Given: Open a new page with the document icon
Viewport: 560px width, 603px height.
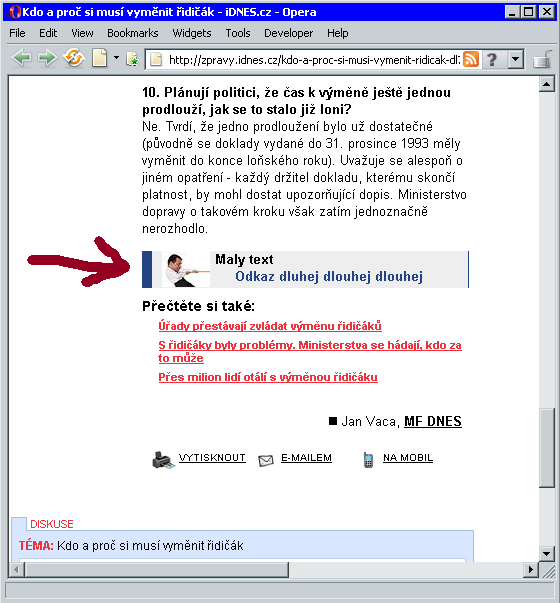Looking at the screenshot, I should pos(100,58).
